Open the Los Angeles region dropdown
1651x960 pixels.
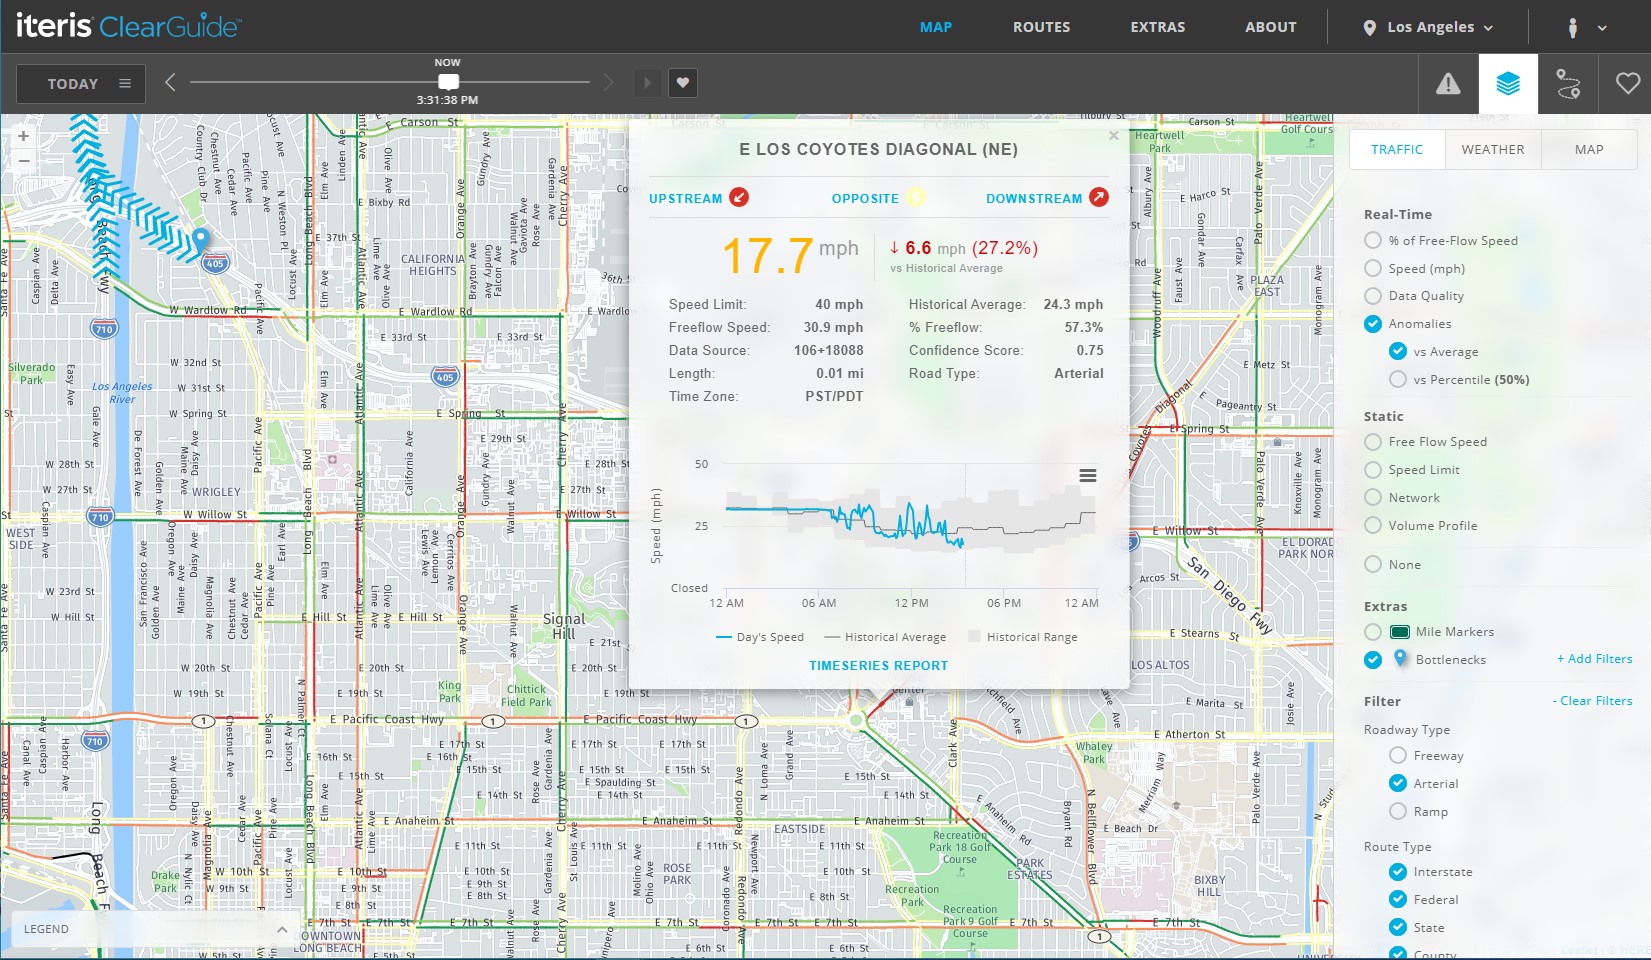tap(1428, 28)
